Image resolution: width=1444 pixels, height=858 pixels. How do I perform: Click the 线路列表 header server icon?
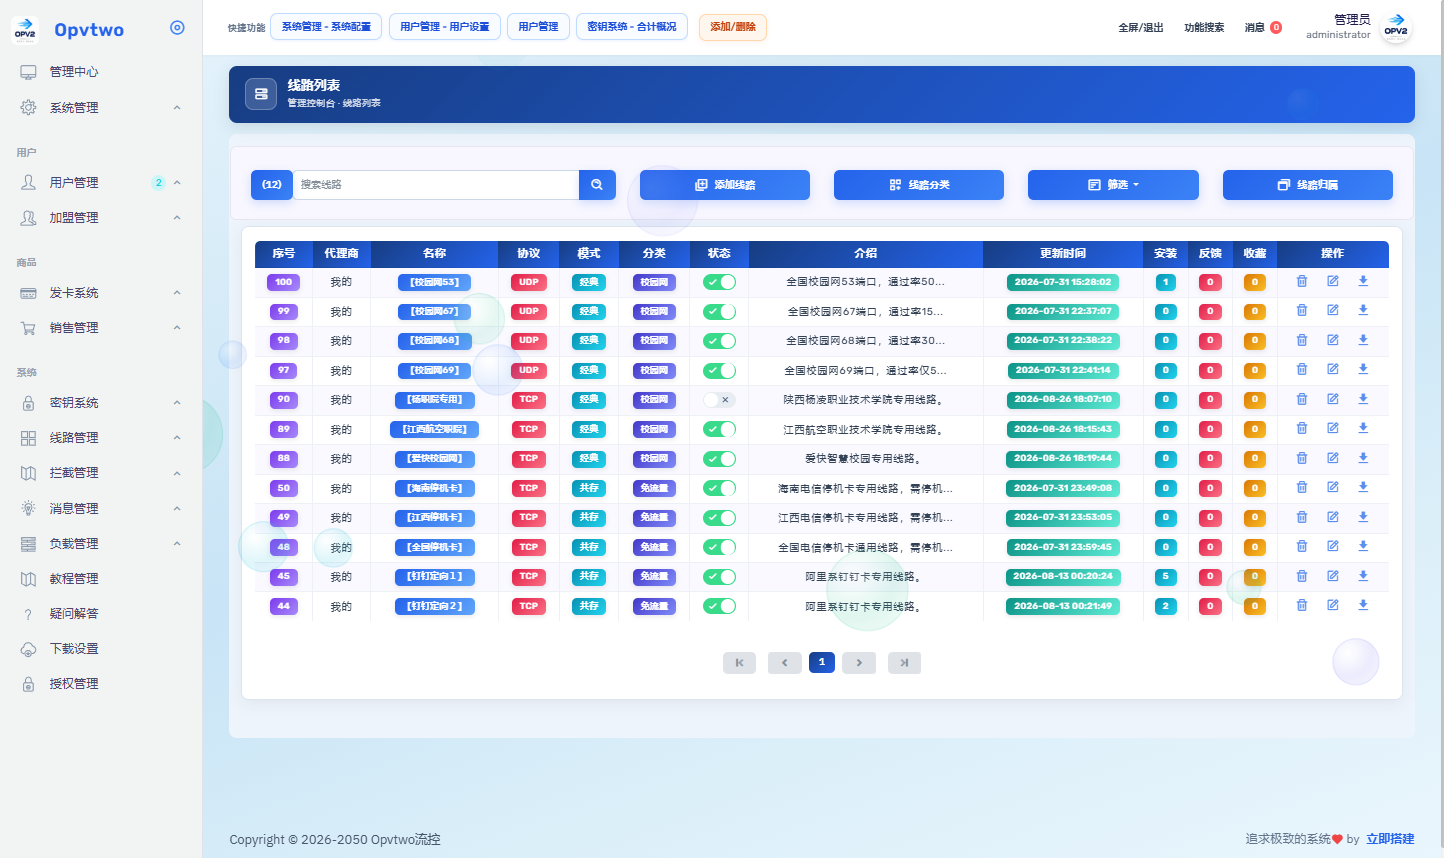pos(261,94)
